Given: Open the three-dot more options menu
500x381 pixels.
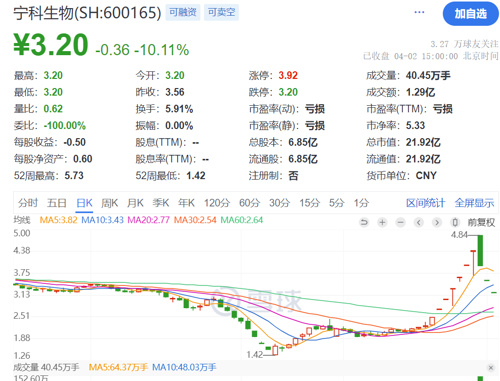Looking at the screenshot, I should pyautogui.click(x=419, y=12).
